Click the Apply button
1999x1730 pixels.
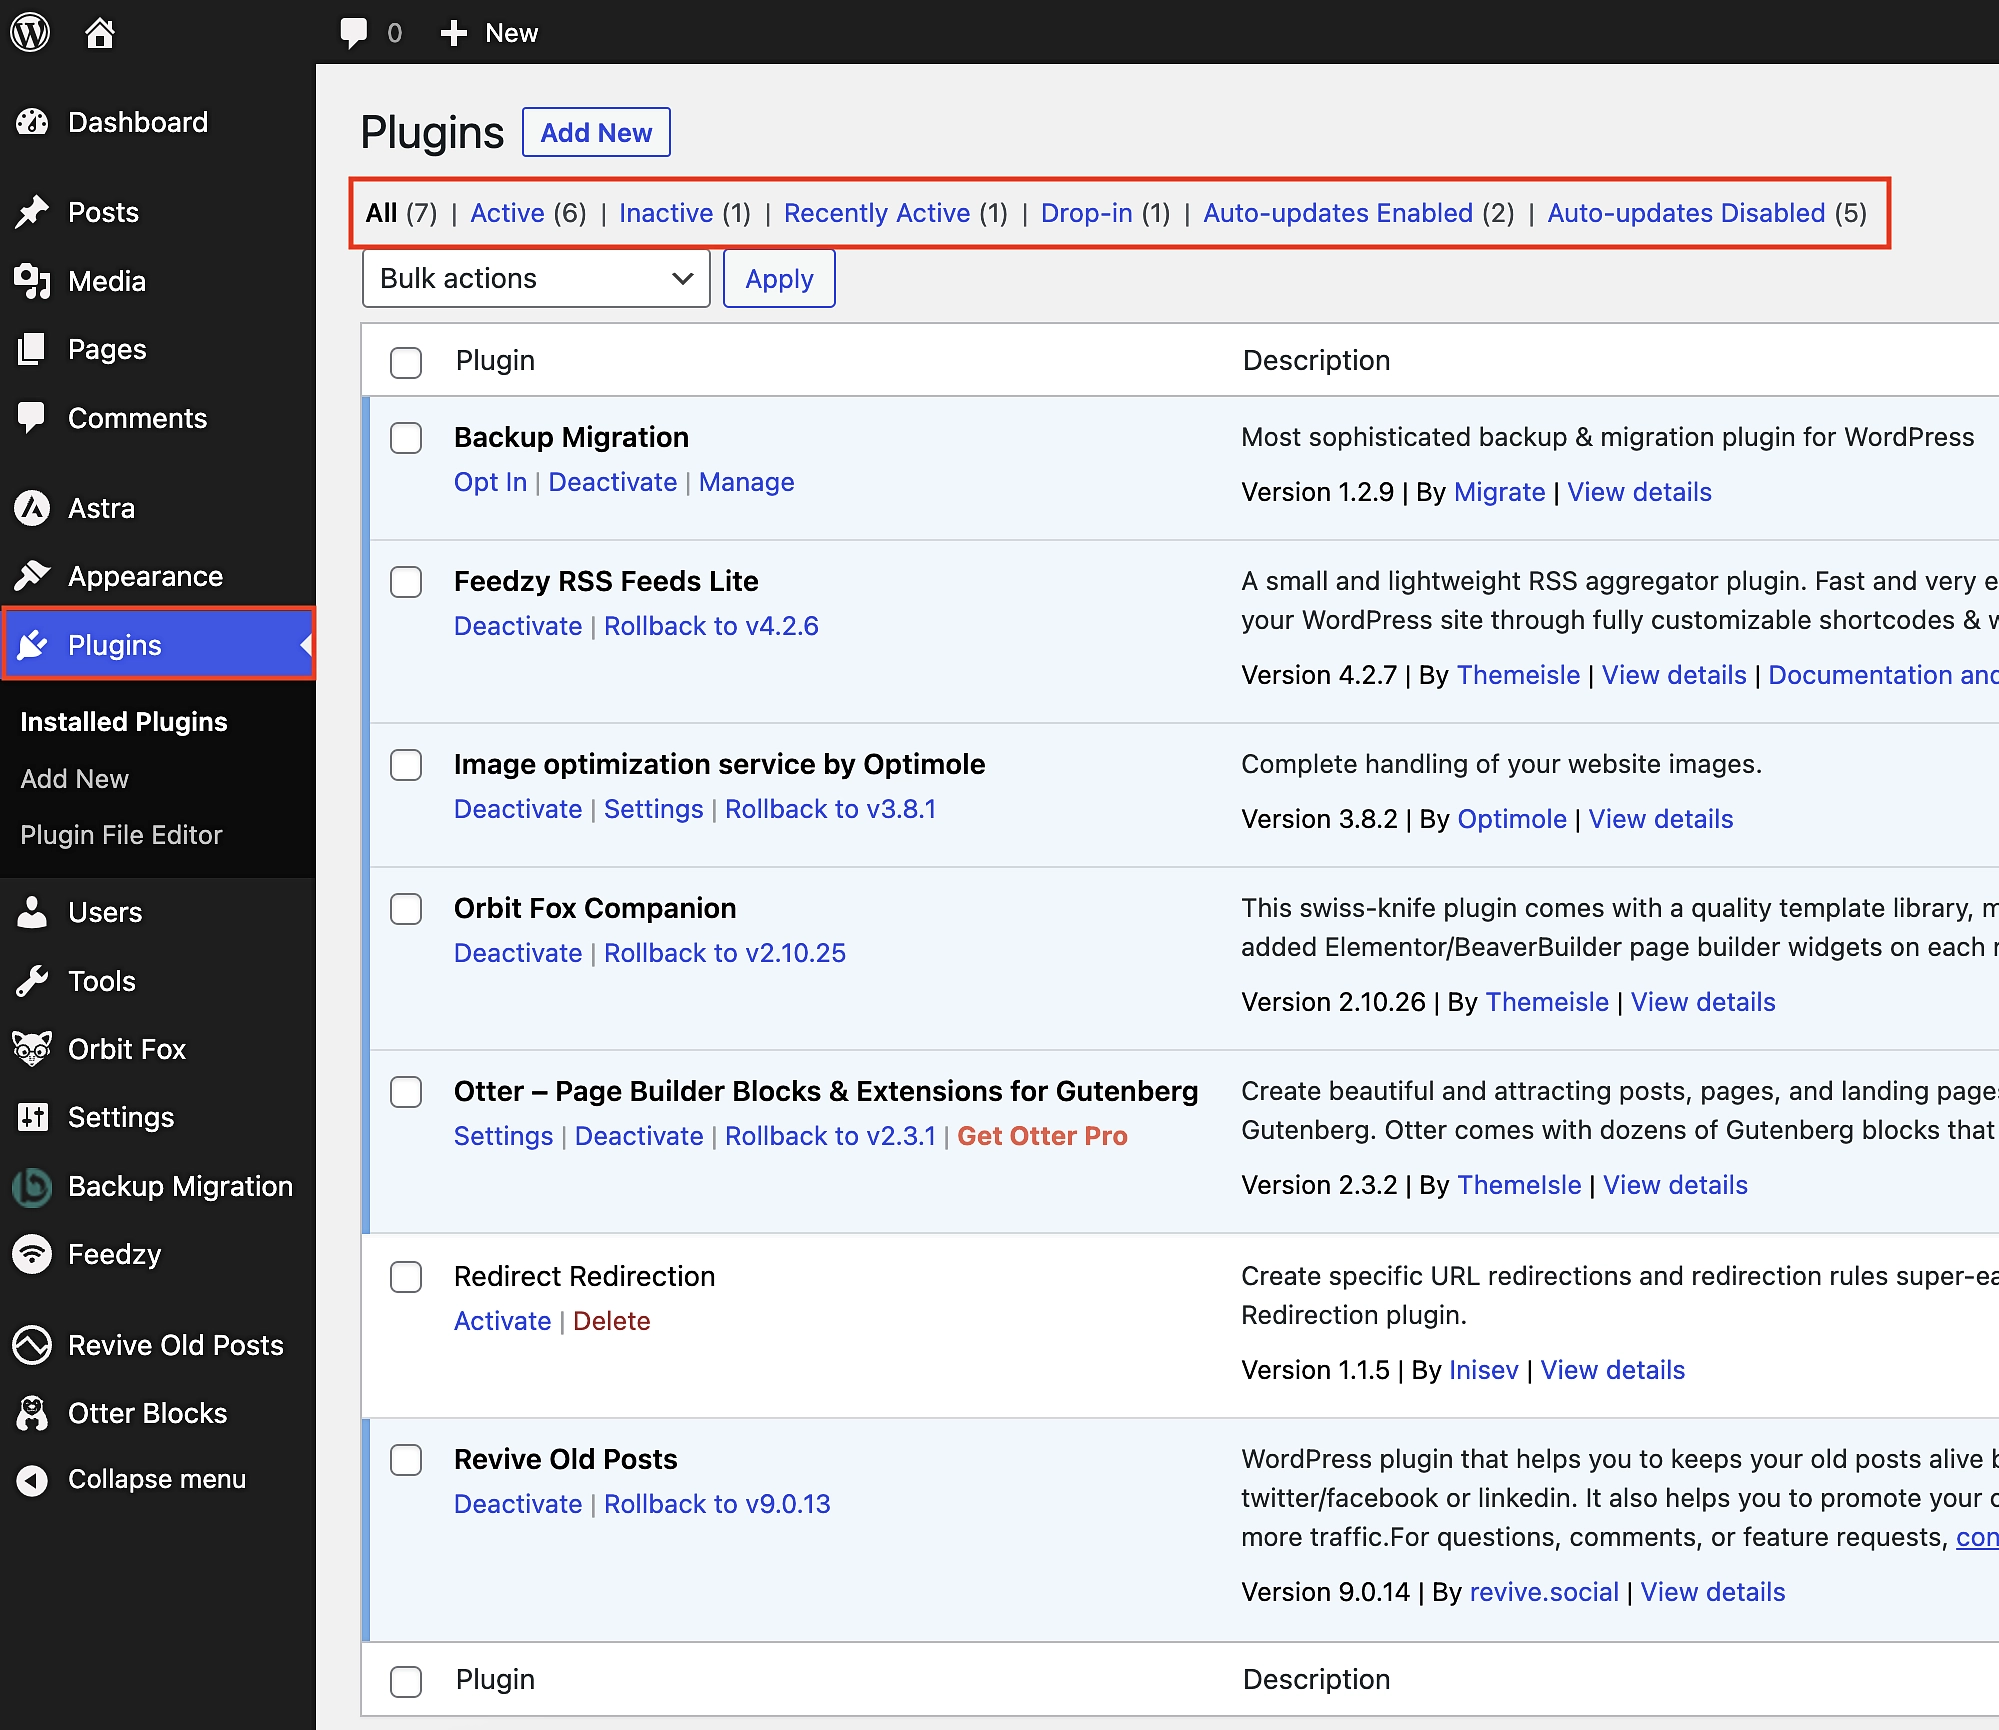pos(778,278)
